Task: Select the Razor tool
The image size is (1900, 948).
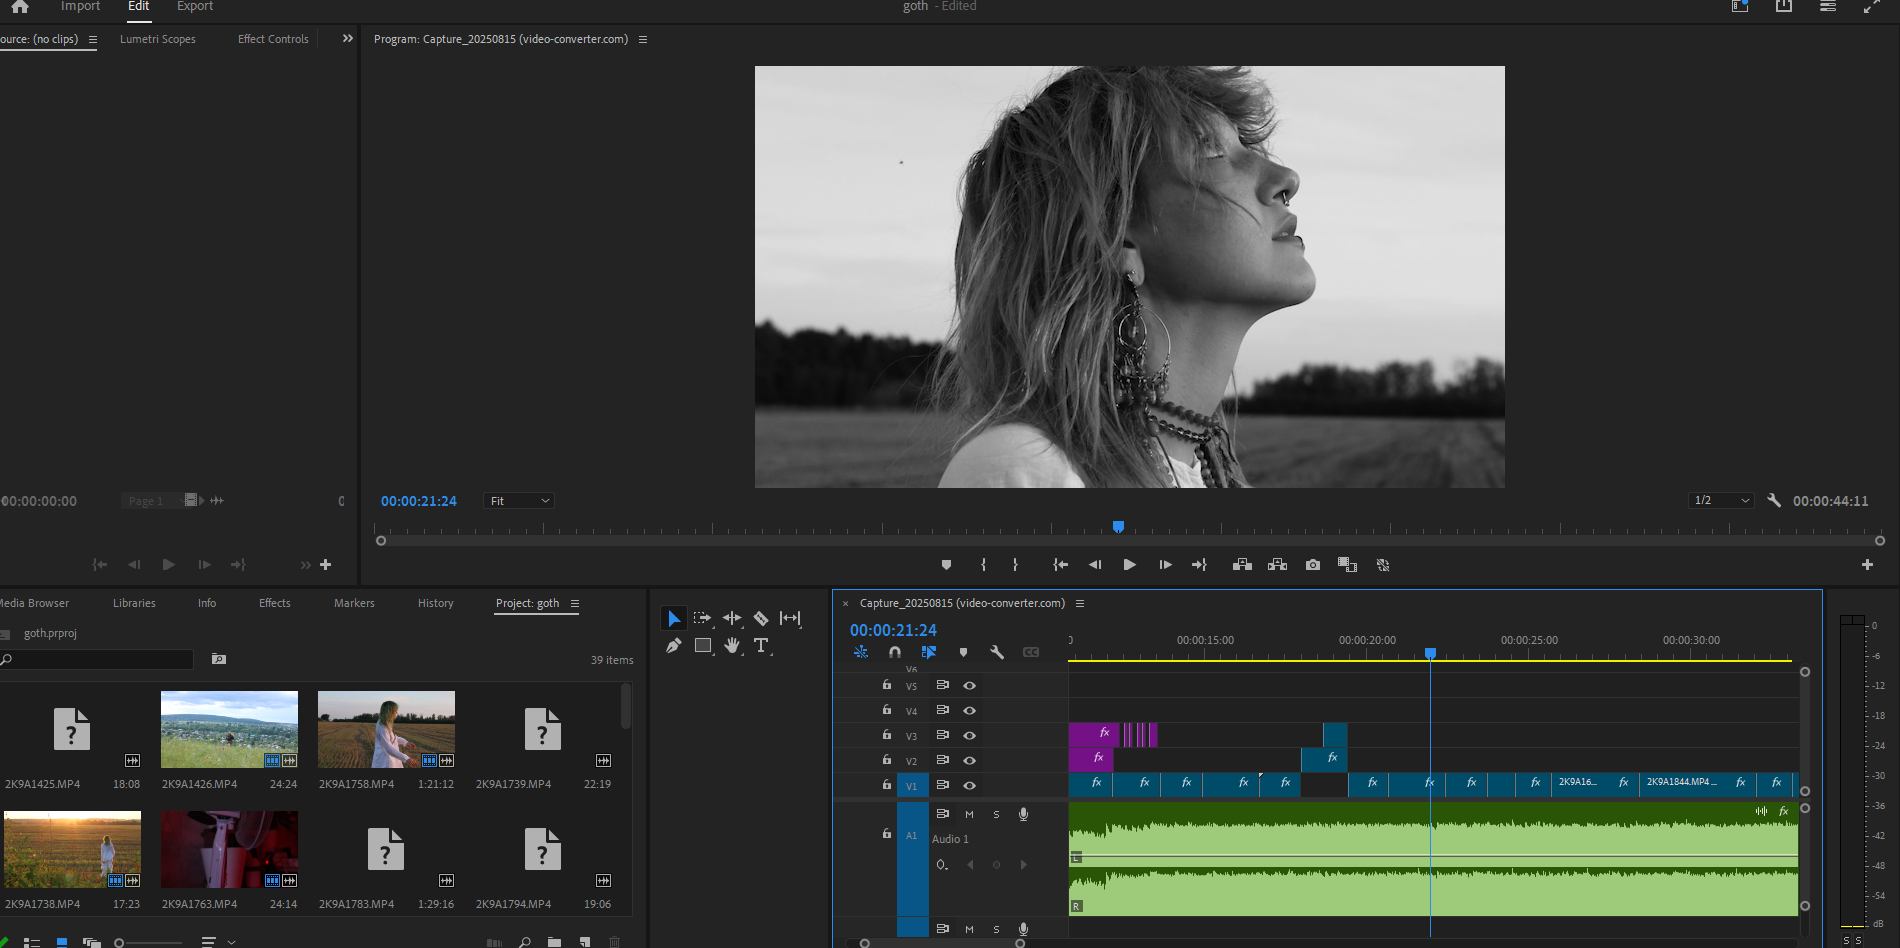Action: click(761, 618)
